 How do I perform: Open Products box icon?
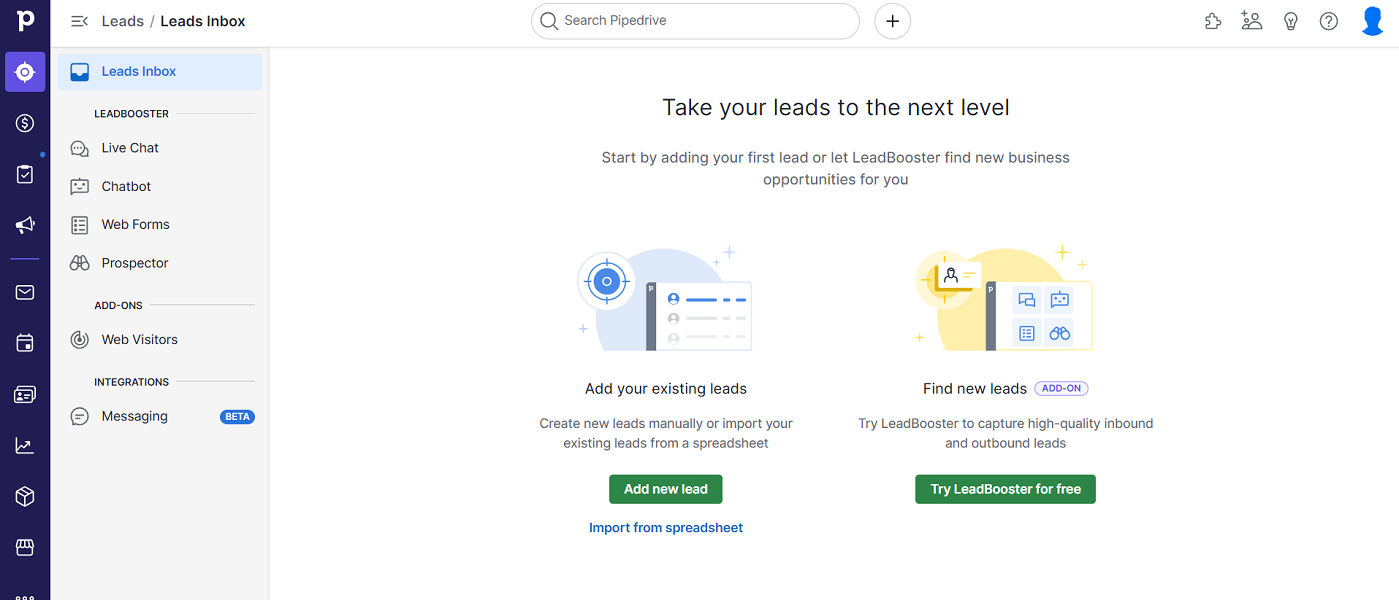pos(25,497)
